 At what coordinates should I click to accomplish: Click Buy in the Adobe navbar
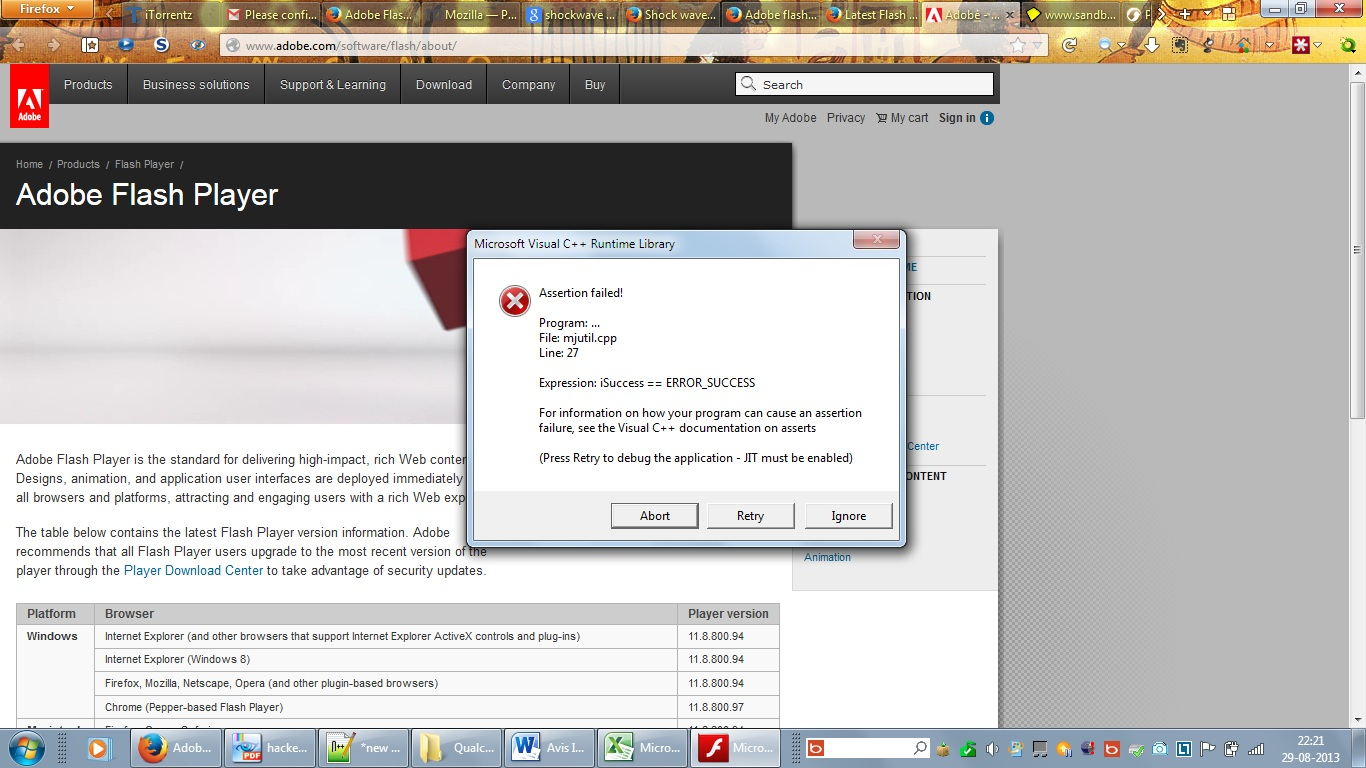[595, 85]
